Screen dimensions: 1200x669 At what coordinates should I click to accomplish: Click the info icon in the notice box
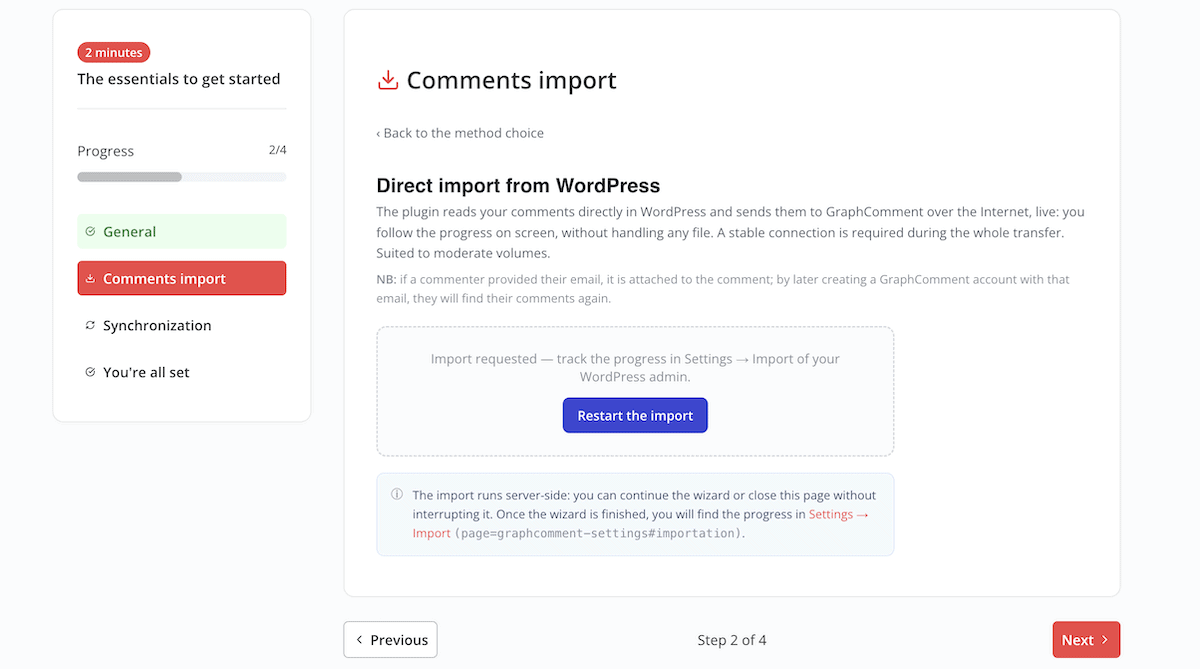coord(397,494)
